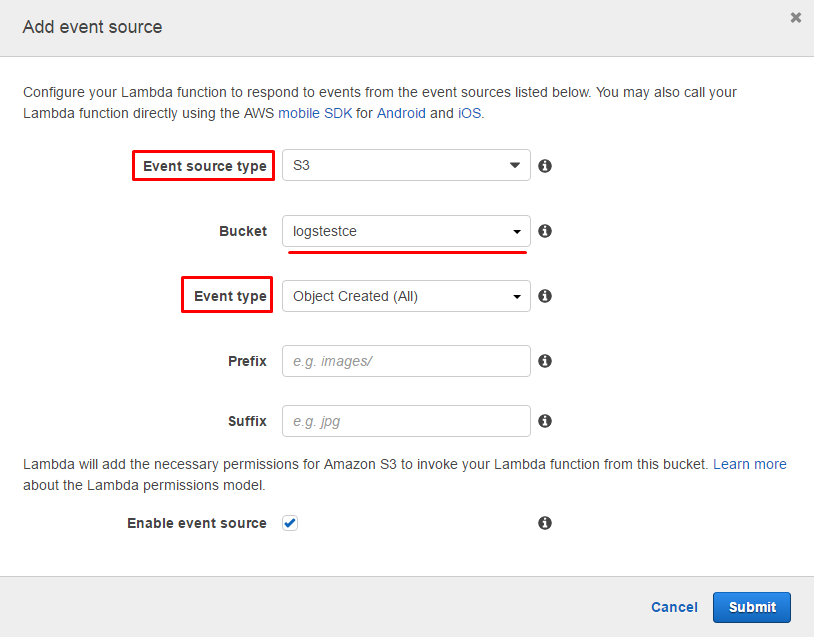This screenshot has width=814, height=637.
Task: Expand the Bucket dropdown showing logstestce
Action: pos(406,231)
